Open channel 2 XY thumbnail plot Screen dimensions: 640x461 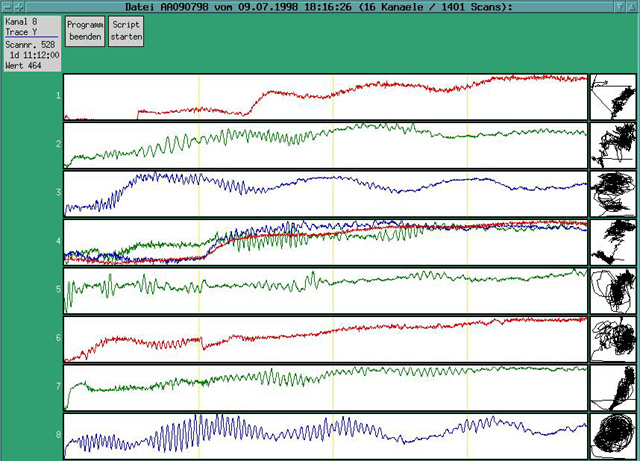coord(613,145)
